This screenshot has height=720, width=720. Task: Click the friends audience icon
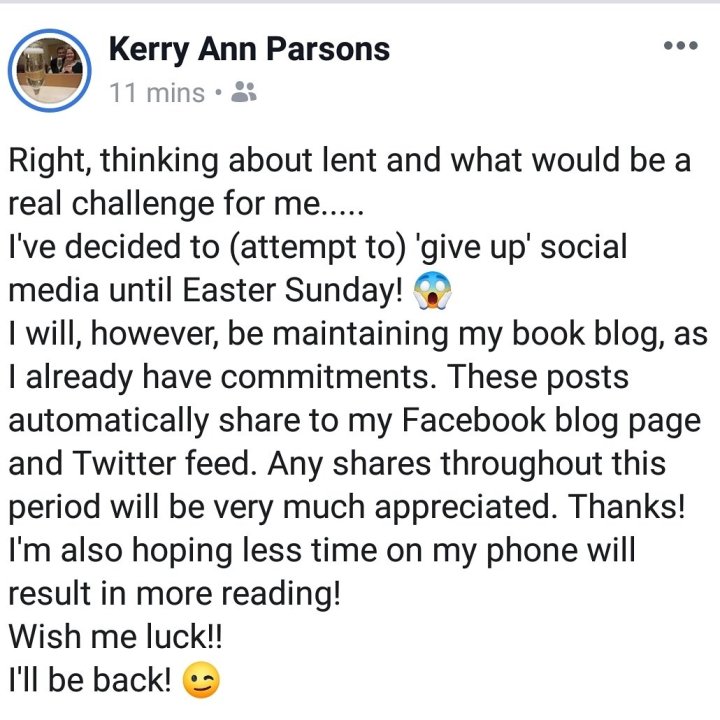[x=243, y=93]
